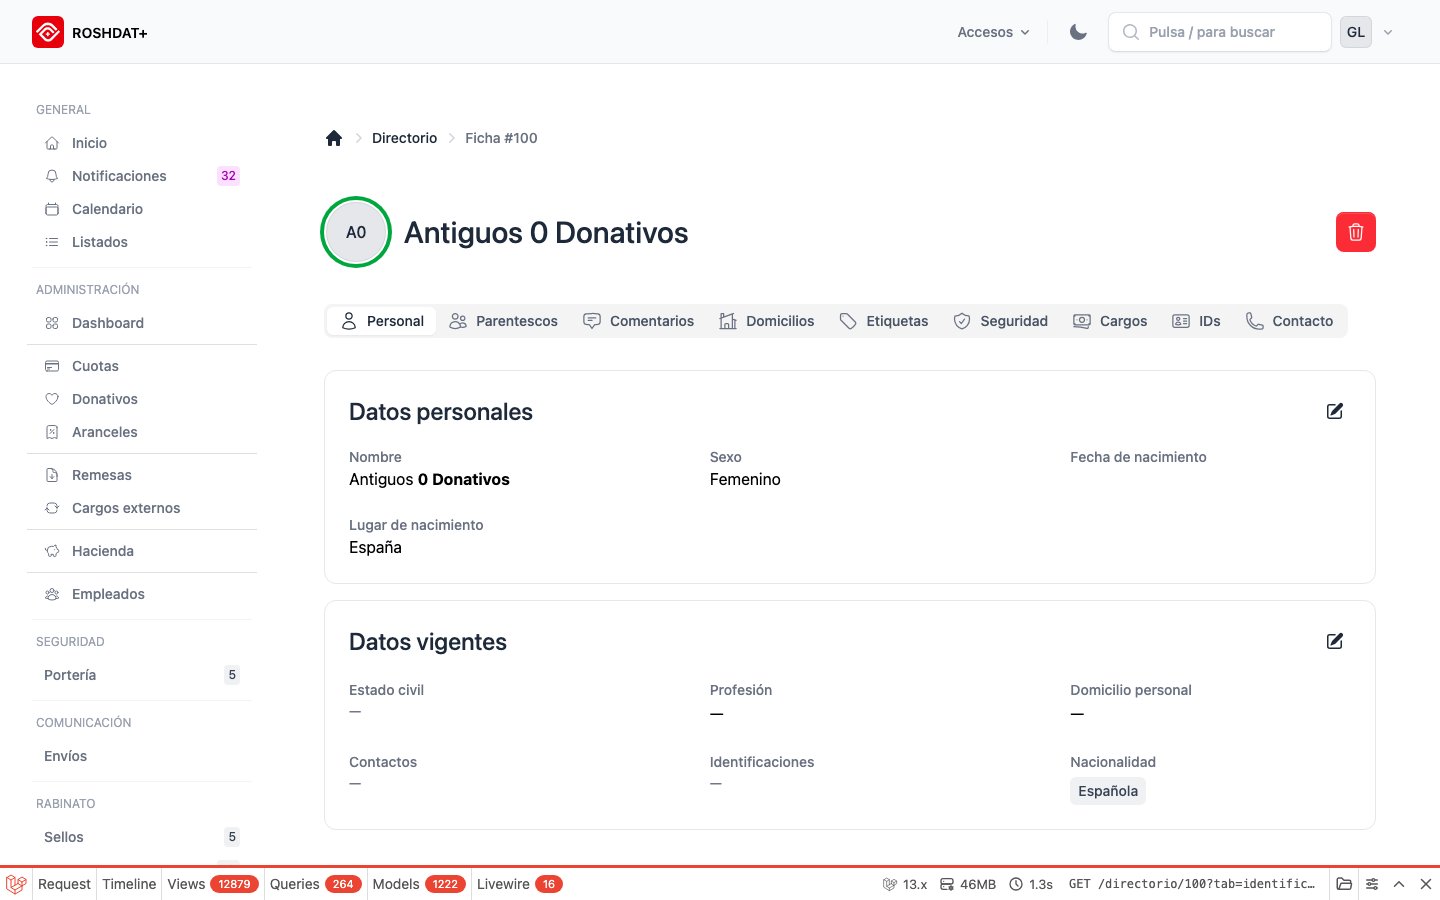Collapse the Debugbar with the chevron icon
Image resolution: width=1440 pixels, height=900 pixels.
pos(1399,884)
